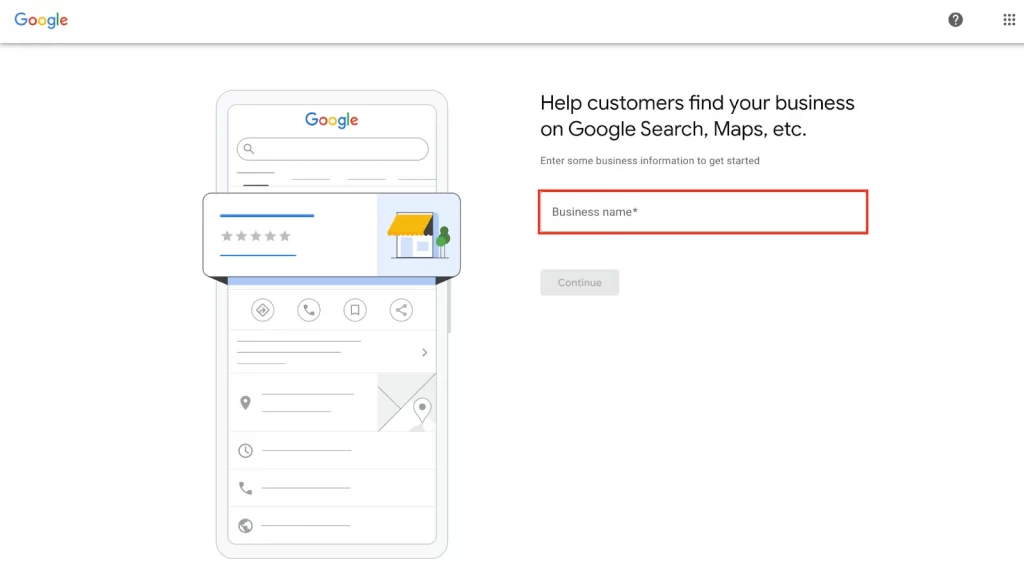
Task: Click the Continue button
Action: (x=579, y=282)
